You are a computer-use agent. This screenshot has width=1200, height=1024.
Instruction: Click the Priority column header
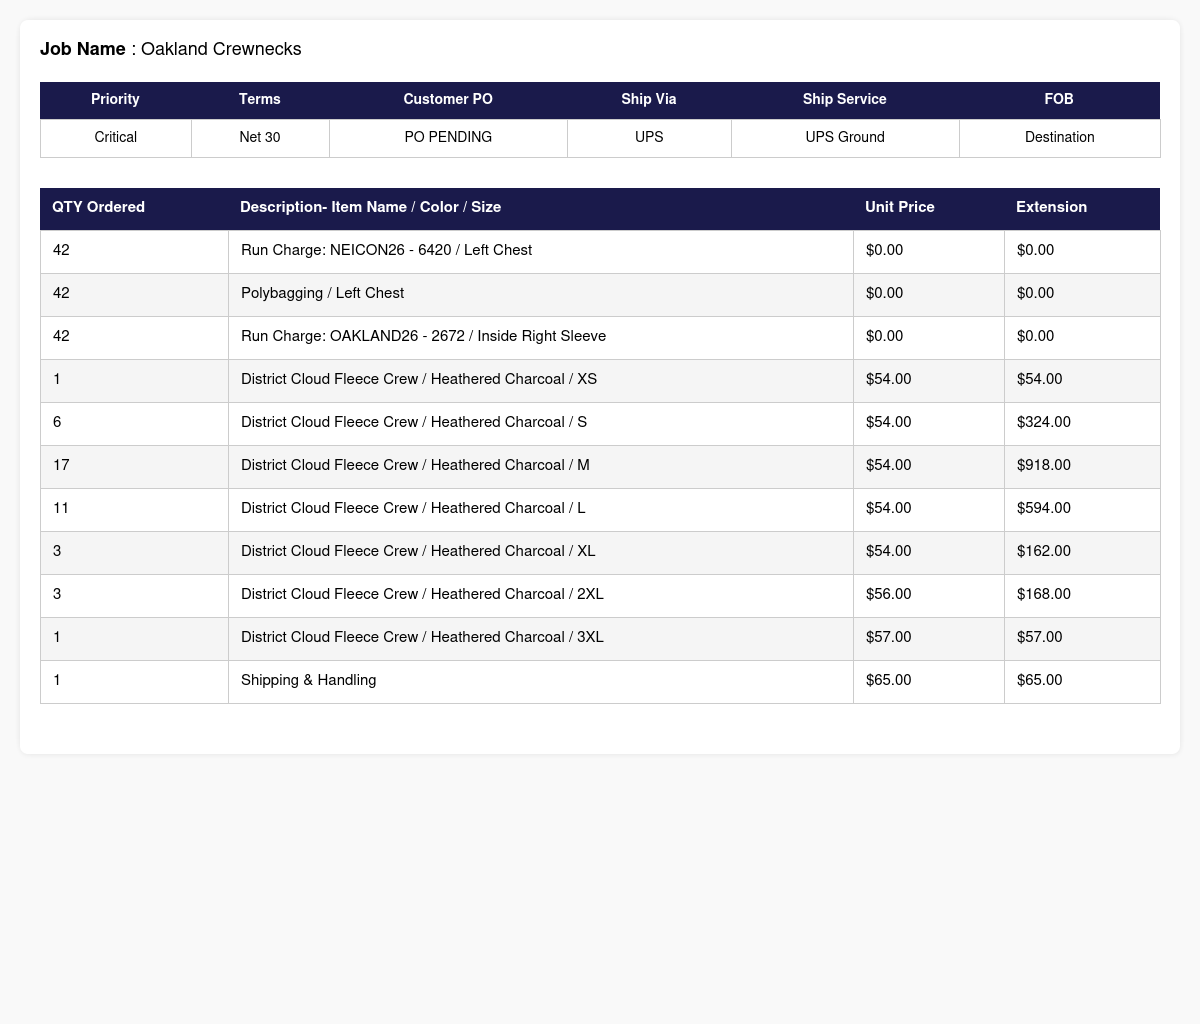(x=115, y=99)
